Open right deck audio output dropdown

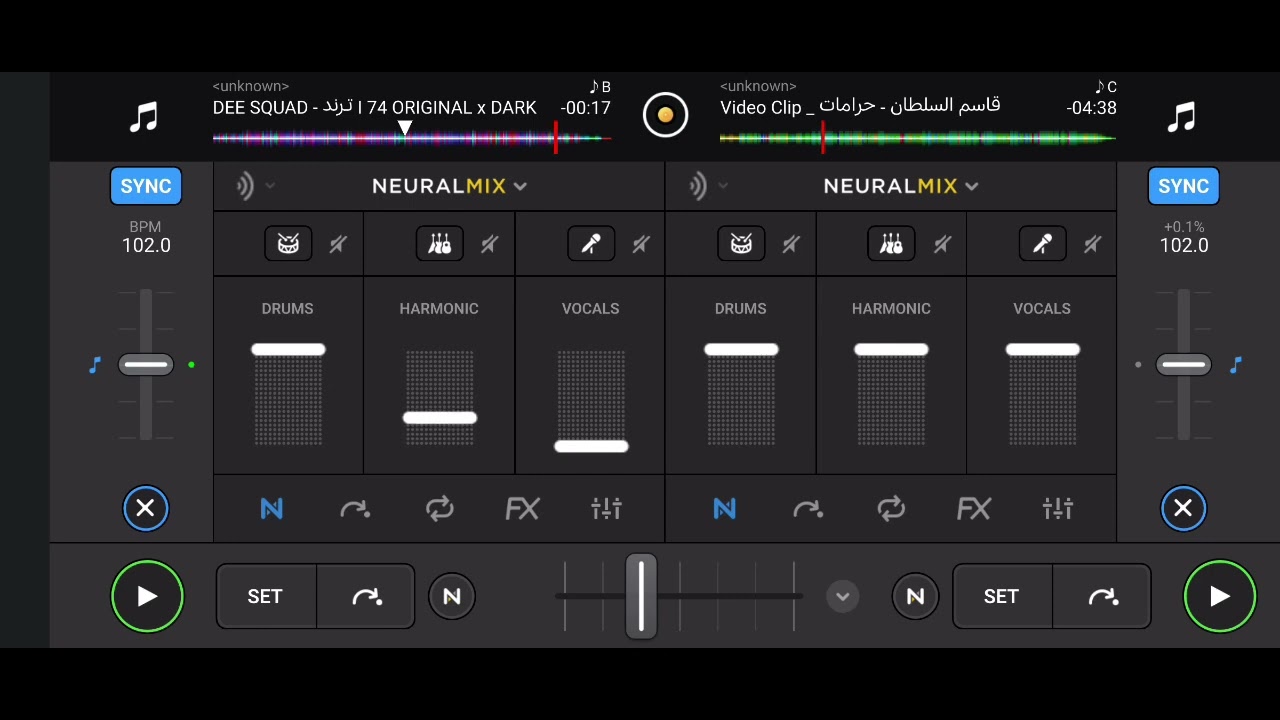coord(707,186)
